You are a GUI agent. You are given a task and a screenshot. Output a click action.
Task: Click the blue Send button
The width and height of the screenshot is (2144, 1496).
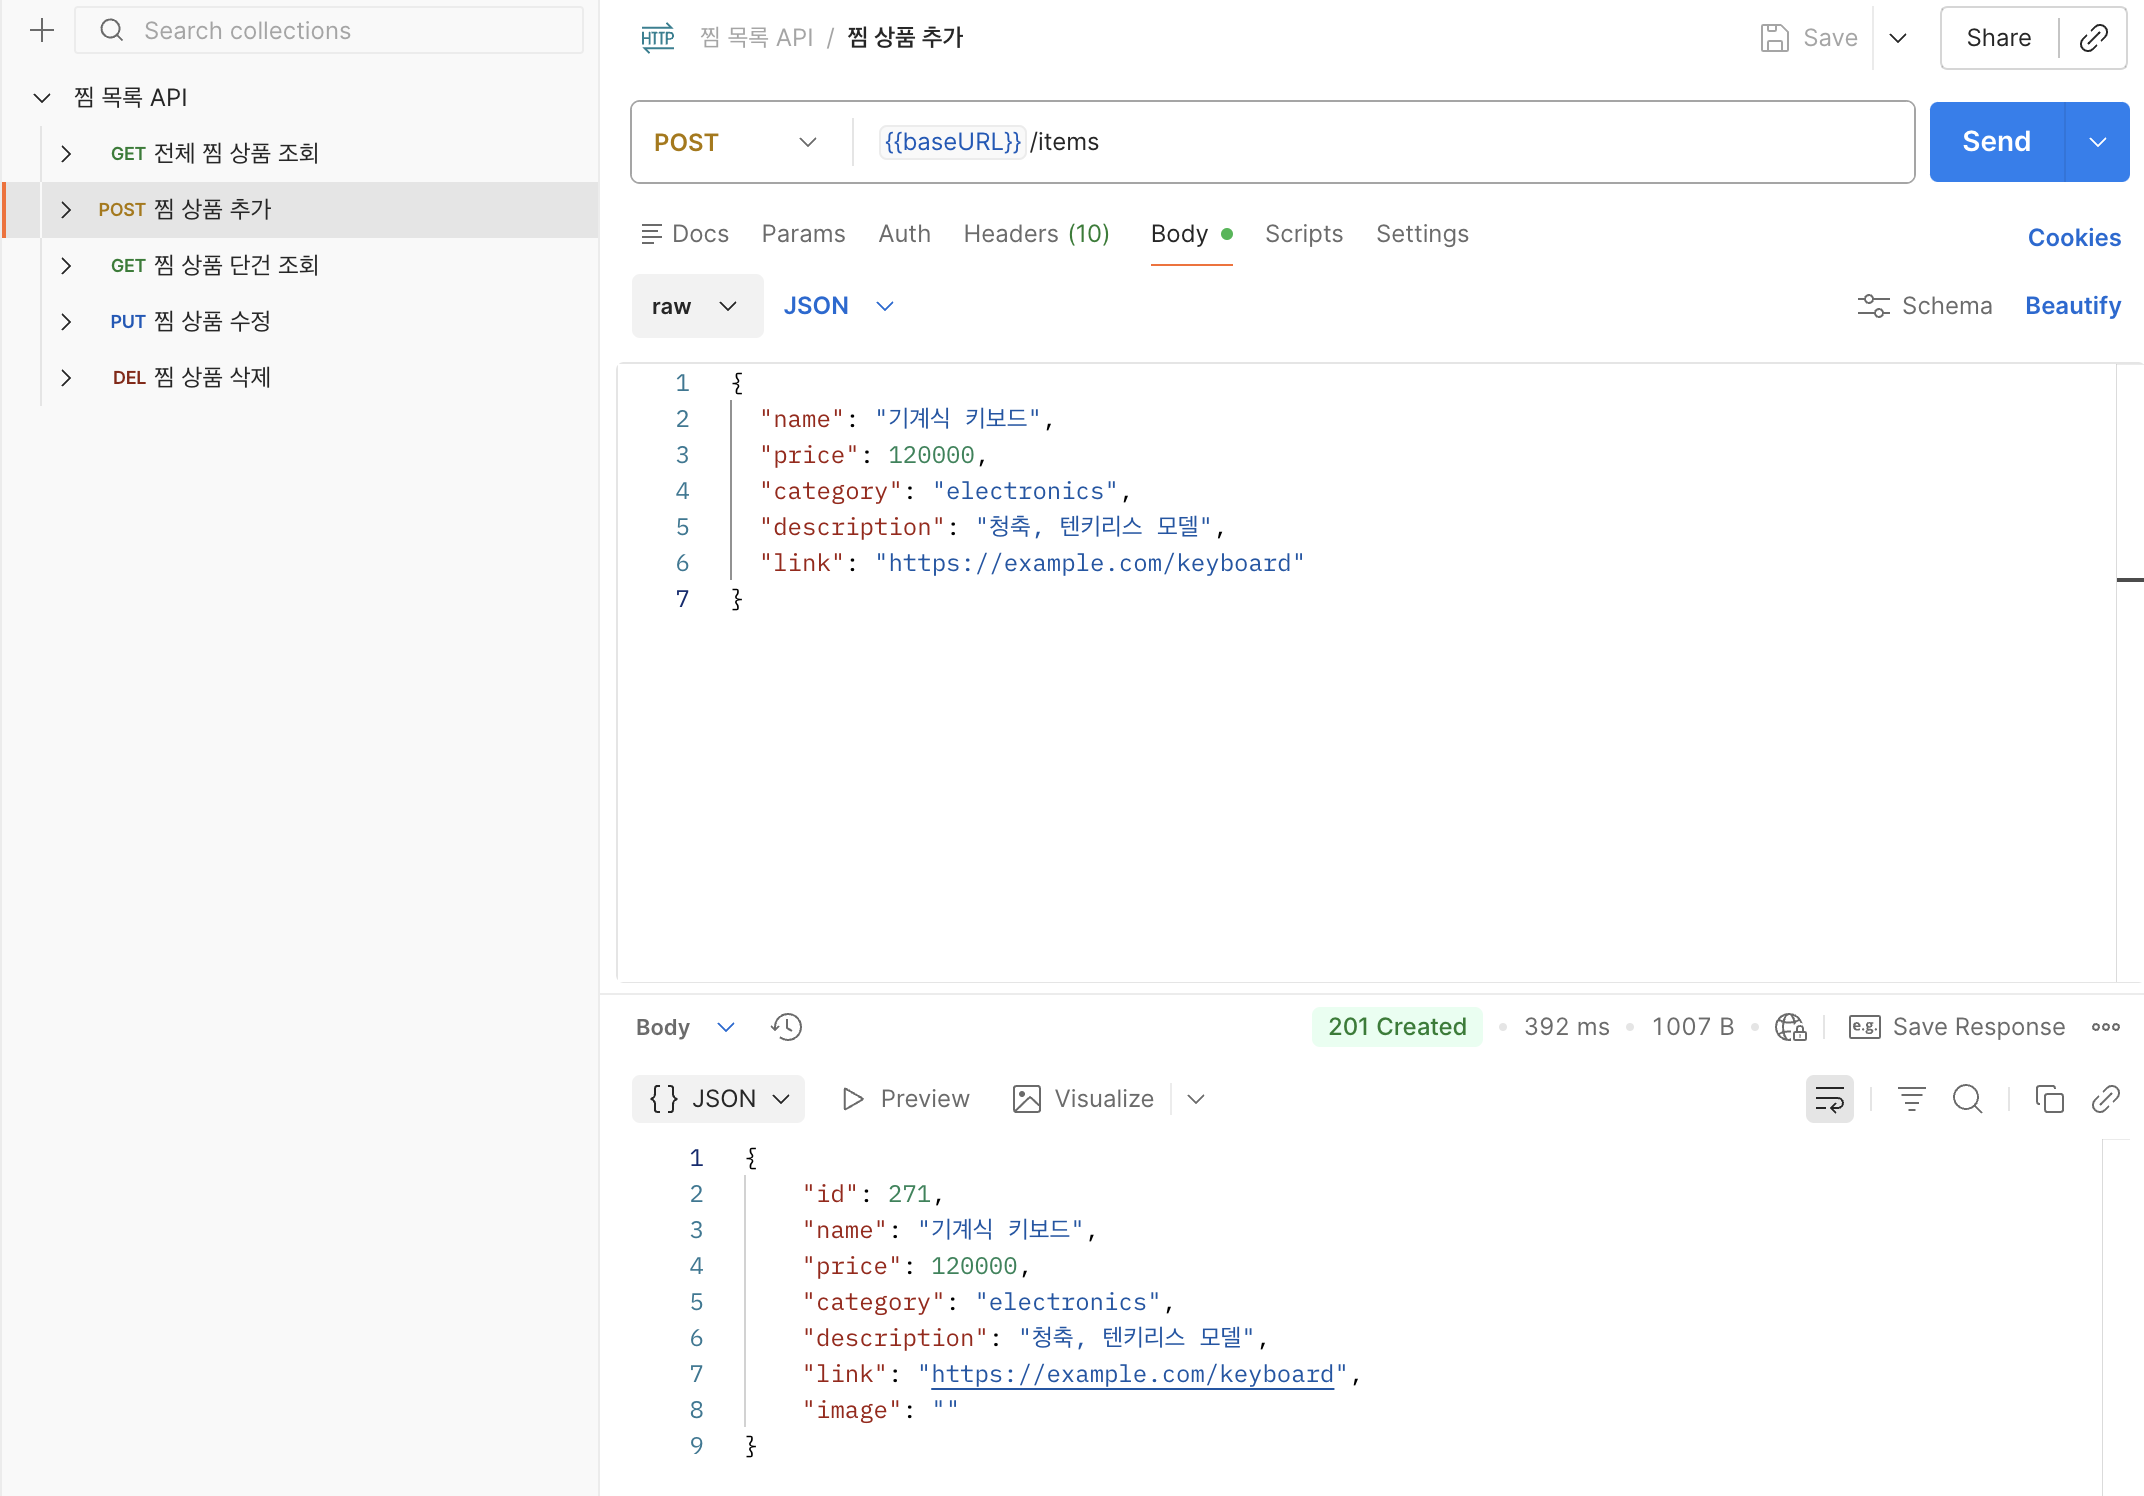pyautogui.click(x=1996, y=142)
